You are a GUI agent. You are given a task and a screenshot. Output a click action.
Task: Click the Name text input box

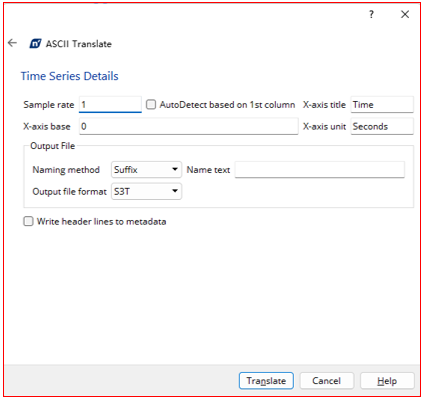(x=320, y=170)
